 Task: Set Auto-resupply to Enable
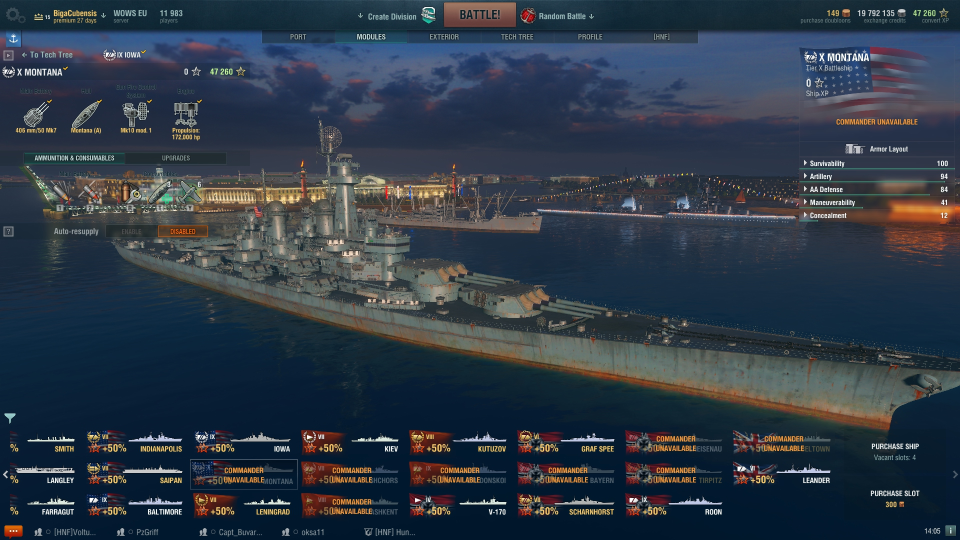131,231
